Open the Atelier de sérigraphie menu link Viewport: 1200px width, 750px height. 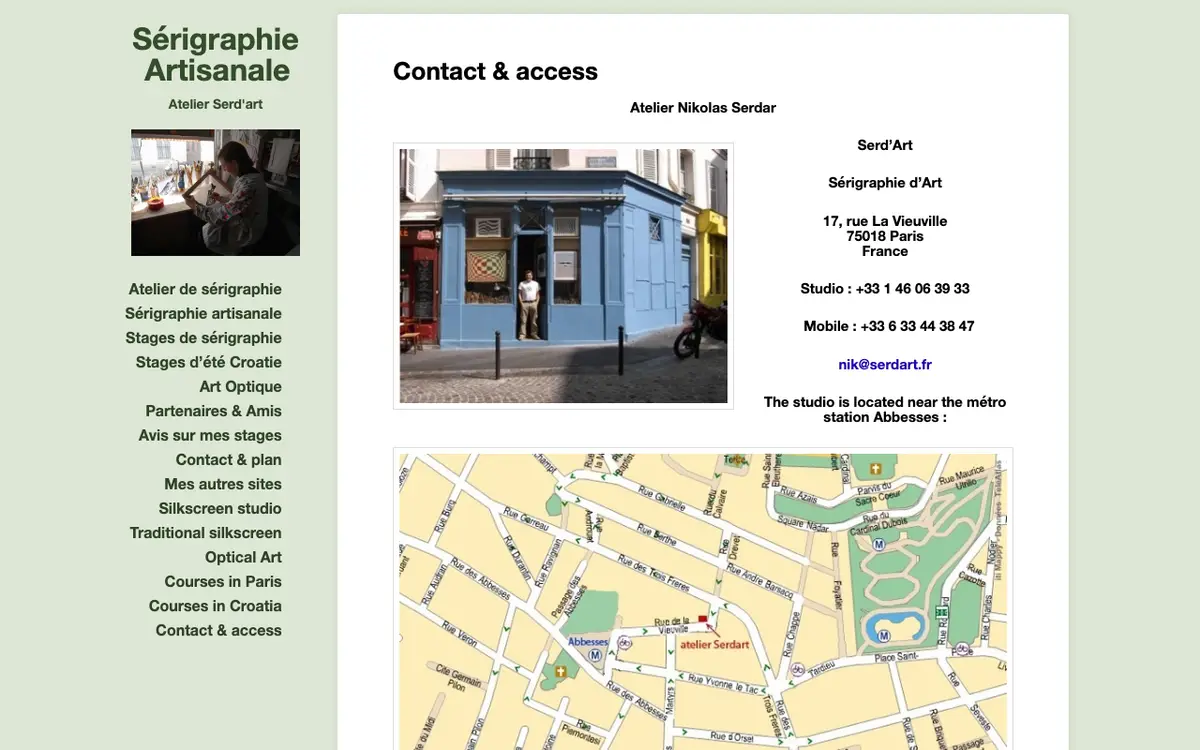pyautogui.click(x=205, y=289)
